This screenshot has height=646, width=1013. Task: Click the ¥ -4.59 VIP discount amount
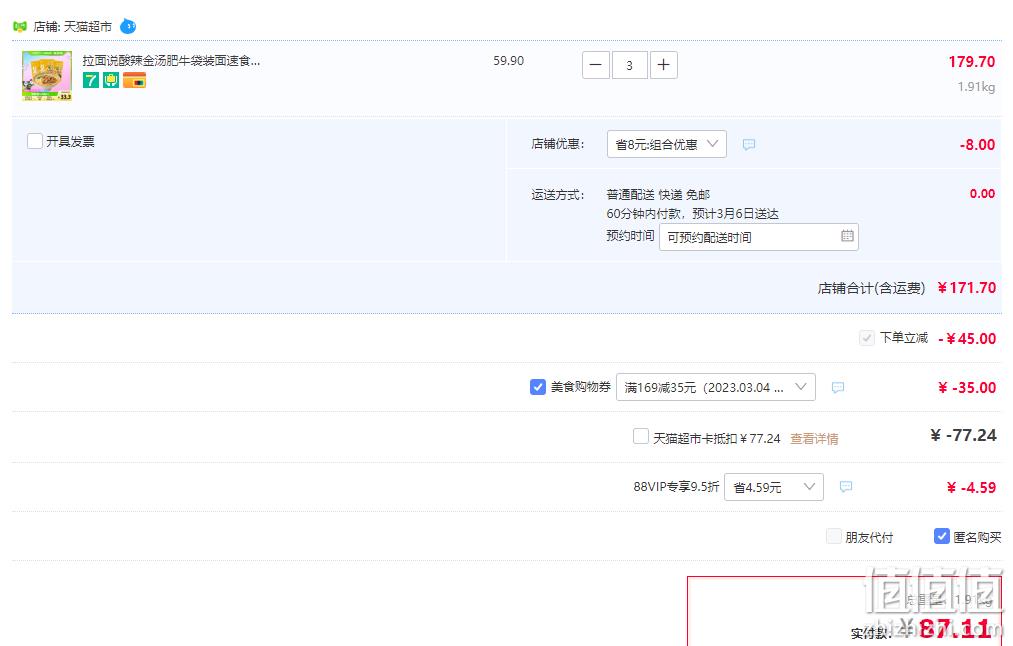click(972, 488)
